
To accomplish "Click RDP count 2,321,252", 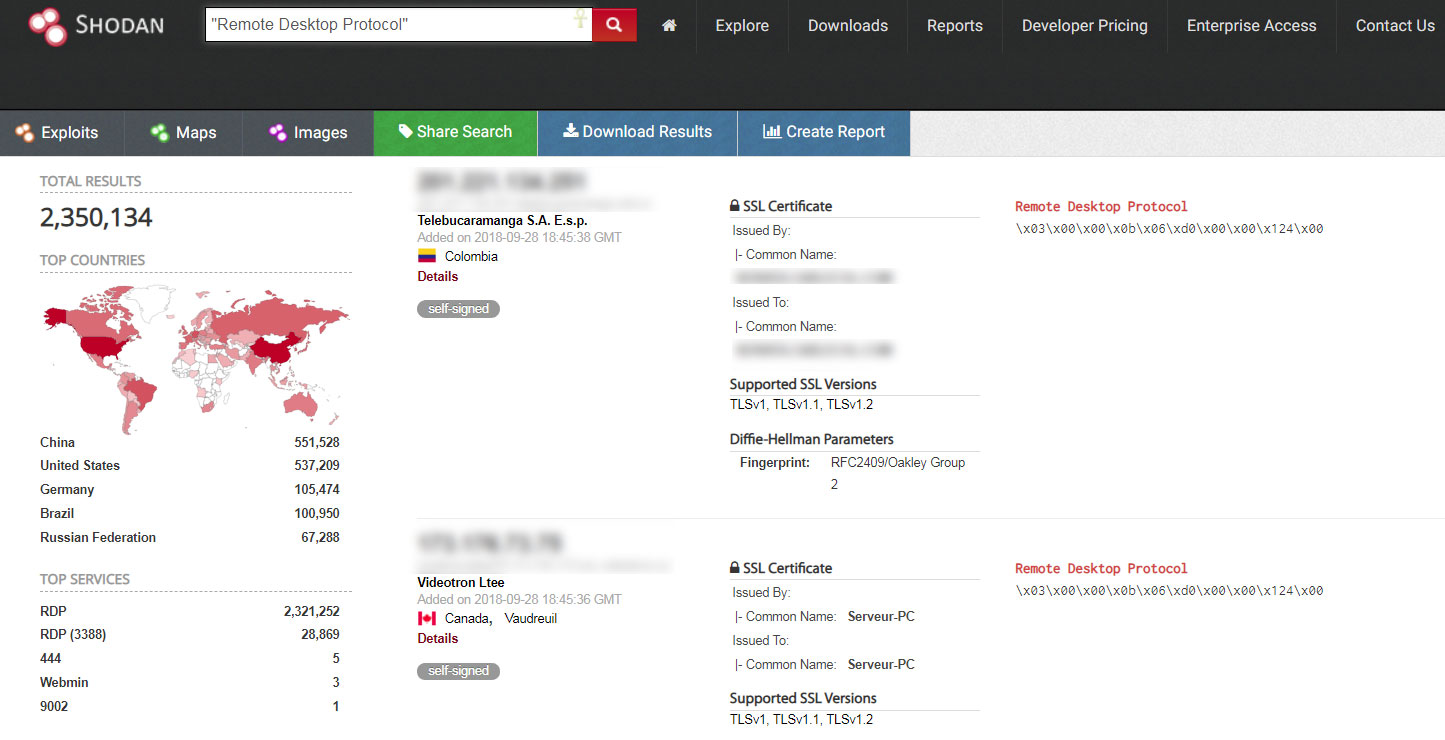I will tap(312, 611).
